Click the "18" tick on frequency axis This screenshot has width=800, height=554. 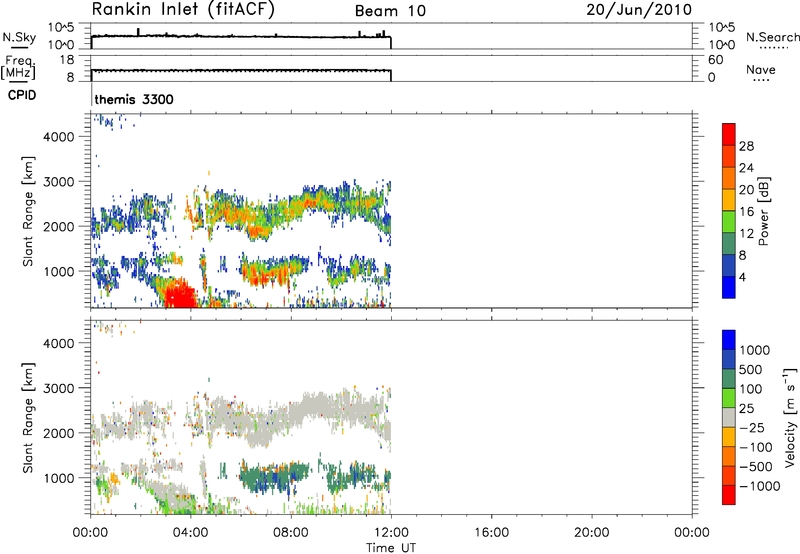click(66, 60)
